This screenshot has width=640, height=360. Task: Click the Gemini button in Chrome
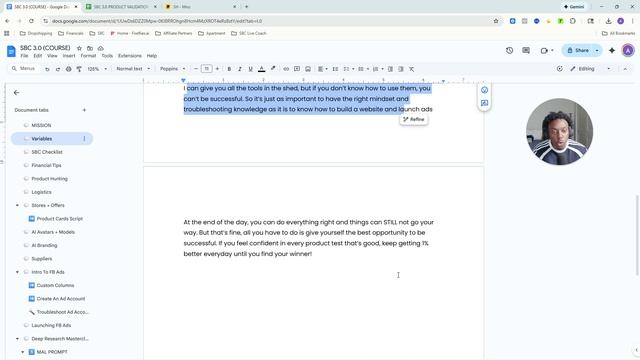pyautogui.click(x=574, y=7)
